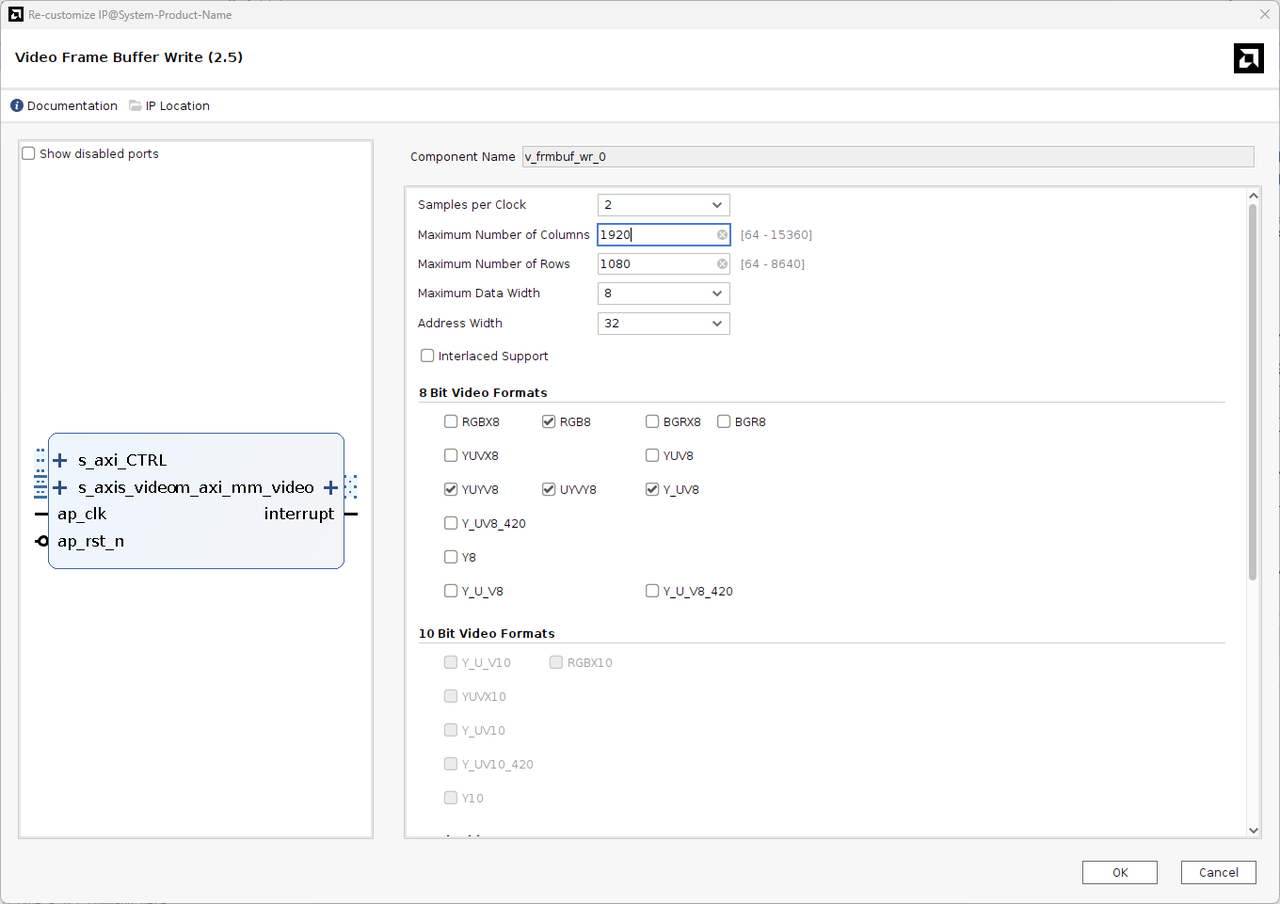Expand the Address Width dropdown
Viewport: 1280px width, 904px height.
[663, 324]
